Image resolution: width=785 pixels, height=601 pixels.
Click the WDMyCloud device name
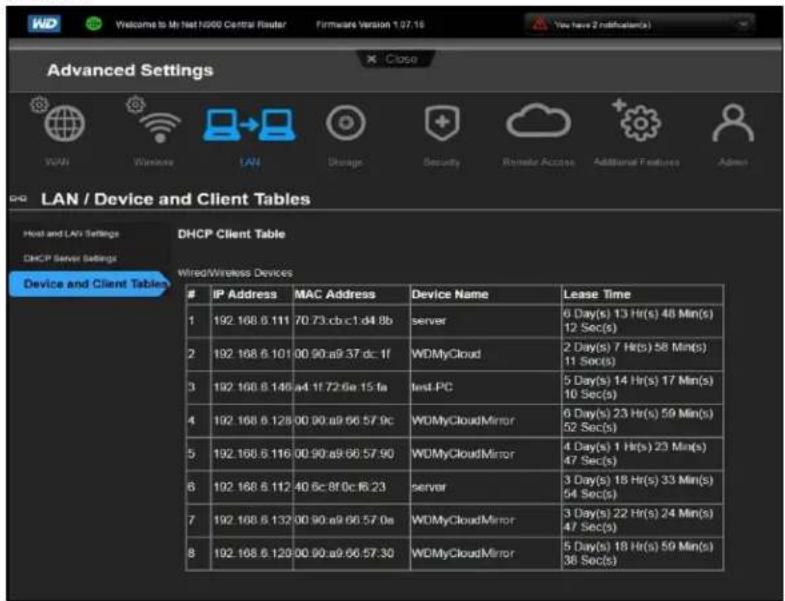pyautogui.click(x=447, y=354)
